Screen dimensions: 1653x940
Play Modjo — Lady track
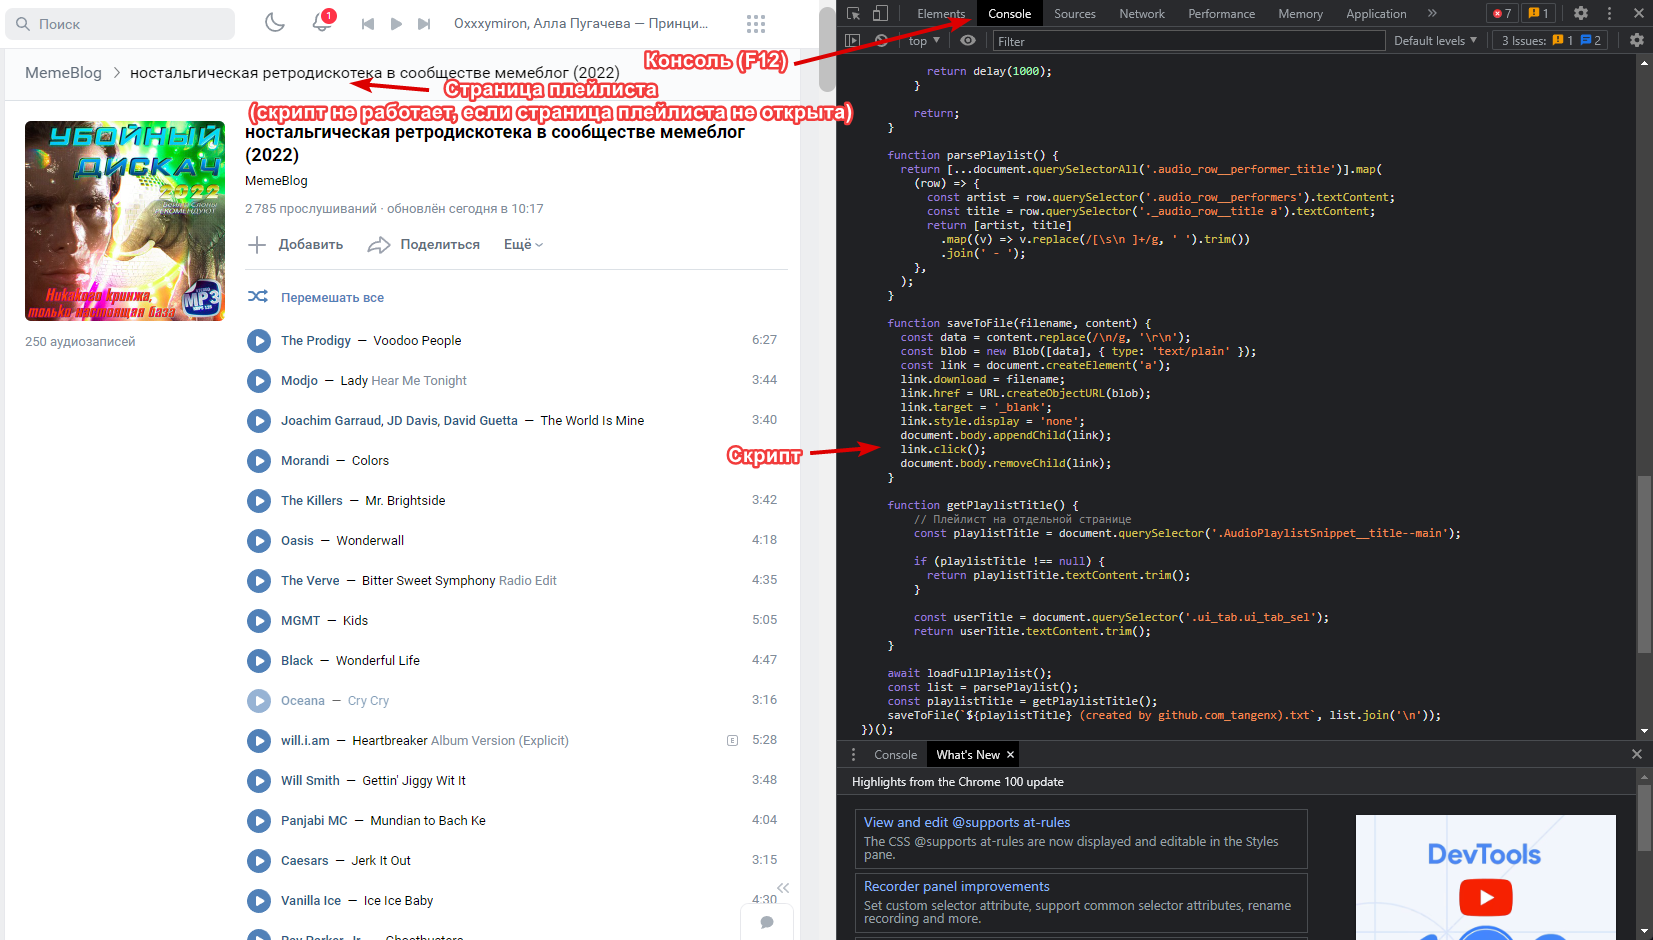(x=259, y=381)
